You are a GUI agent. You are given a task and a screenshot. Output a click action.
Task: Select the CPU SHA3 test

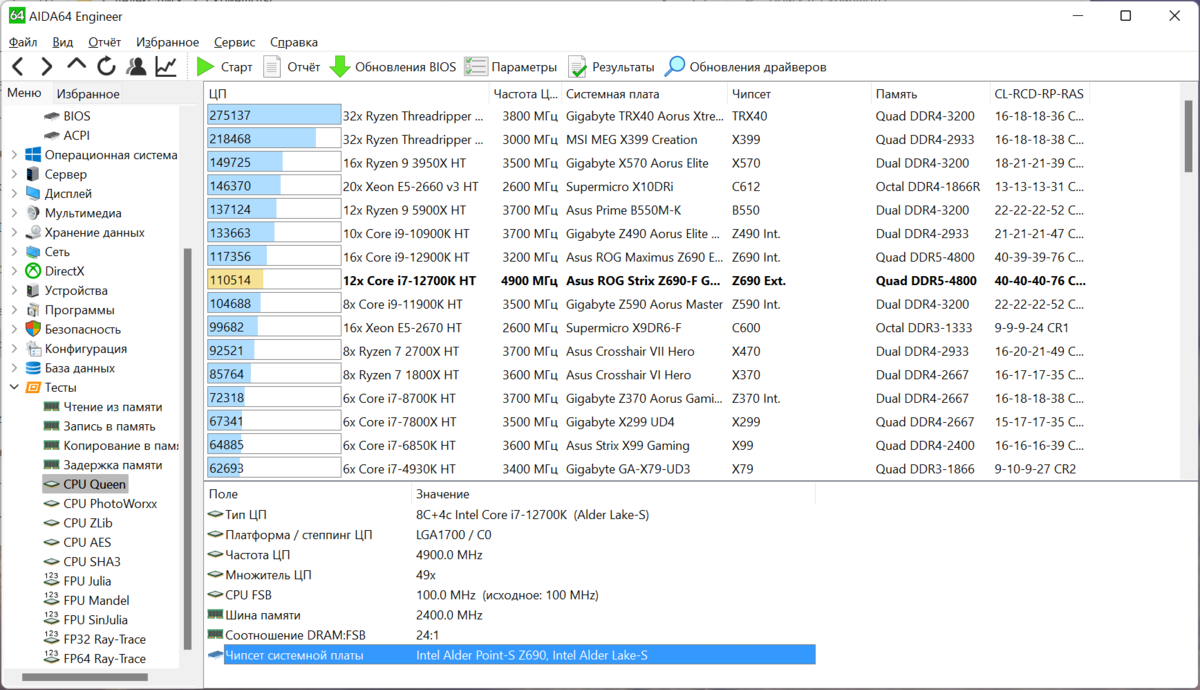(x=92, y=562)
